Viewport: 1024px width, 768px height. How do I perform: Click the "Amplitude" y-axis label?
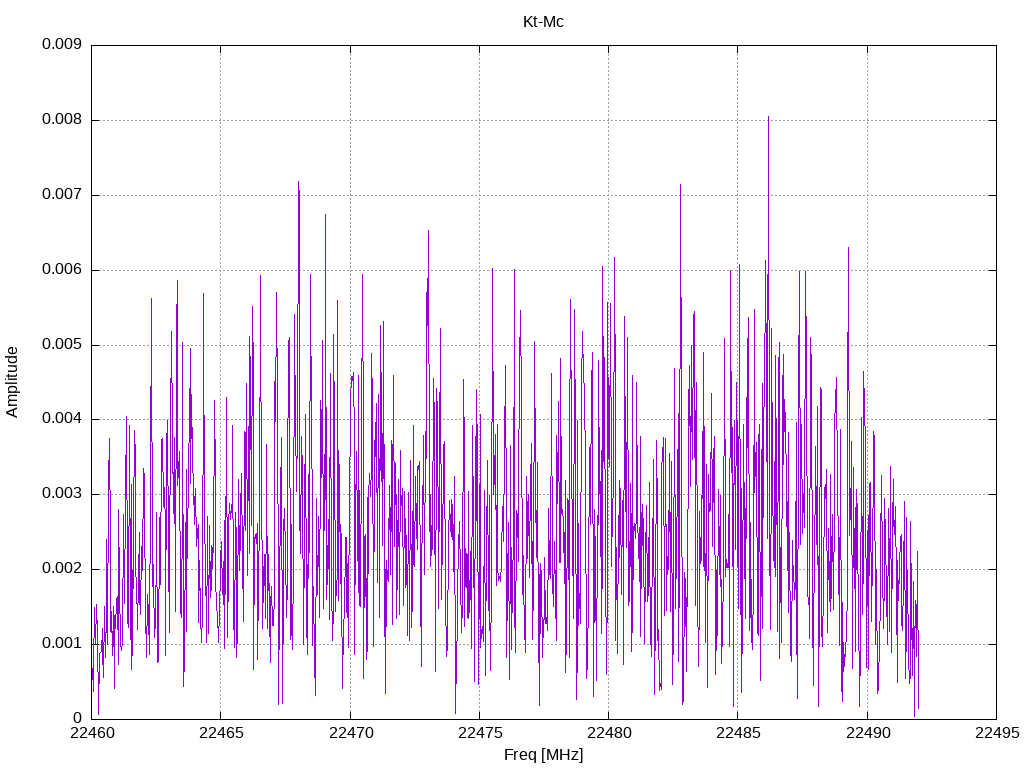coord(12,382)
